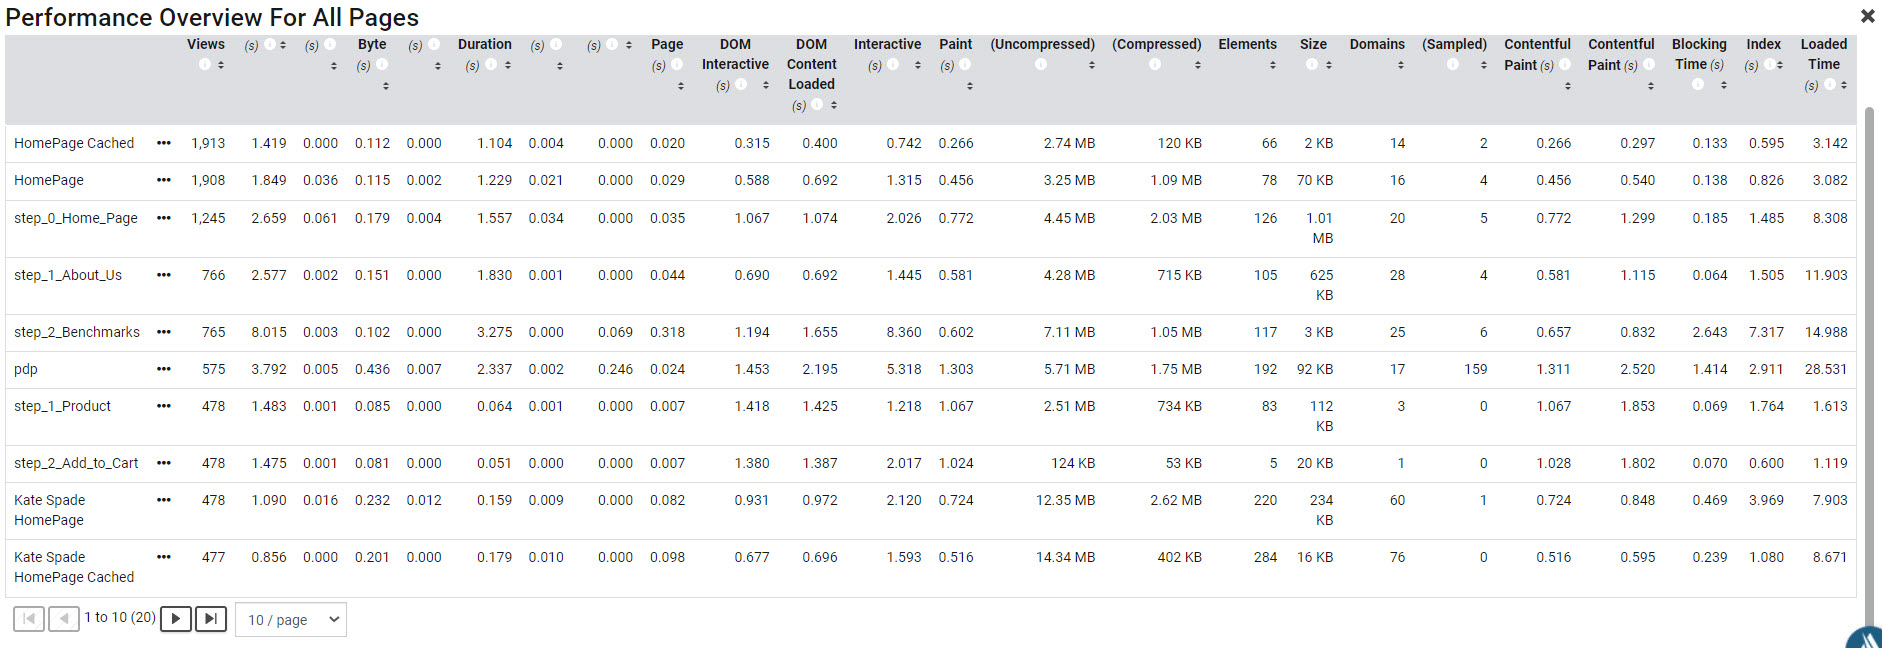Open the three-dot menu for step_0_Home_Page
This screenshot has height=648, width=1882.
(164, 218)
